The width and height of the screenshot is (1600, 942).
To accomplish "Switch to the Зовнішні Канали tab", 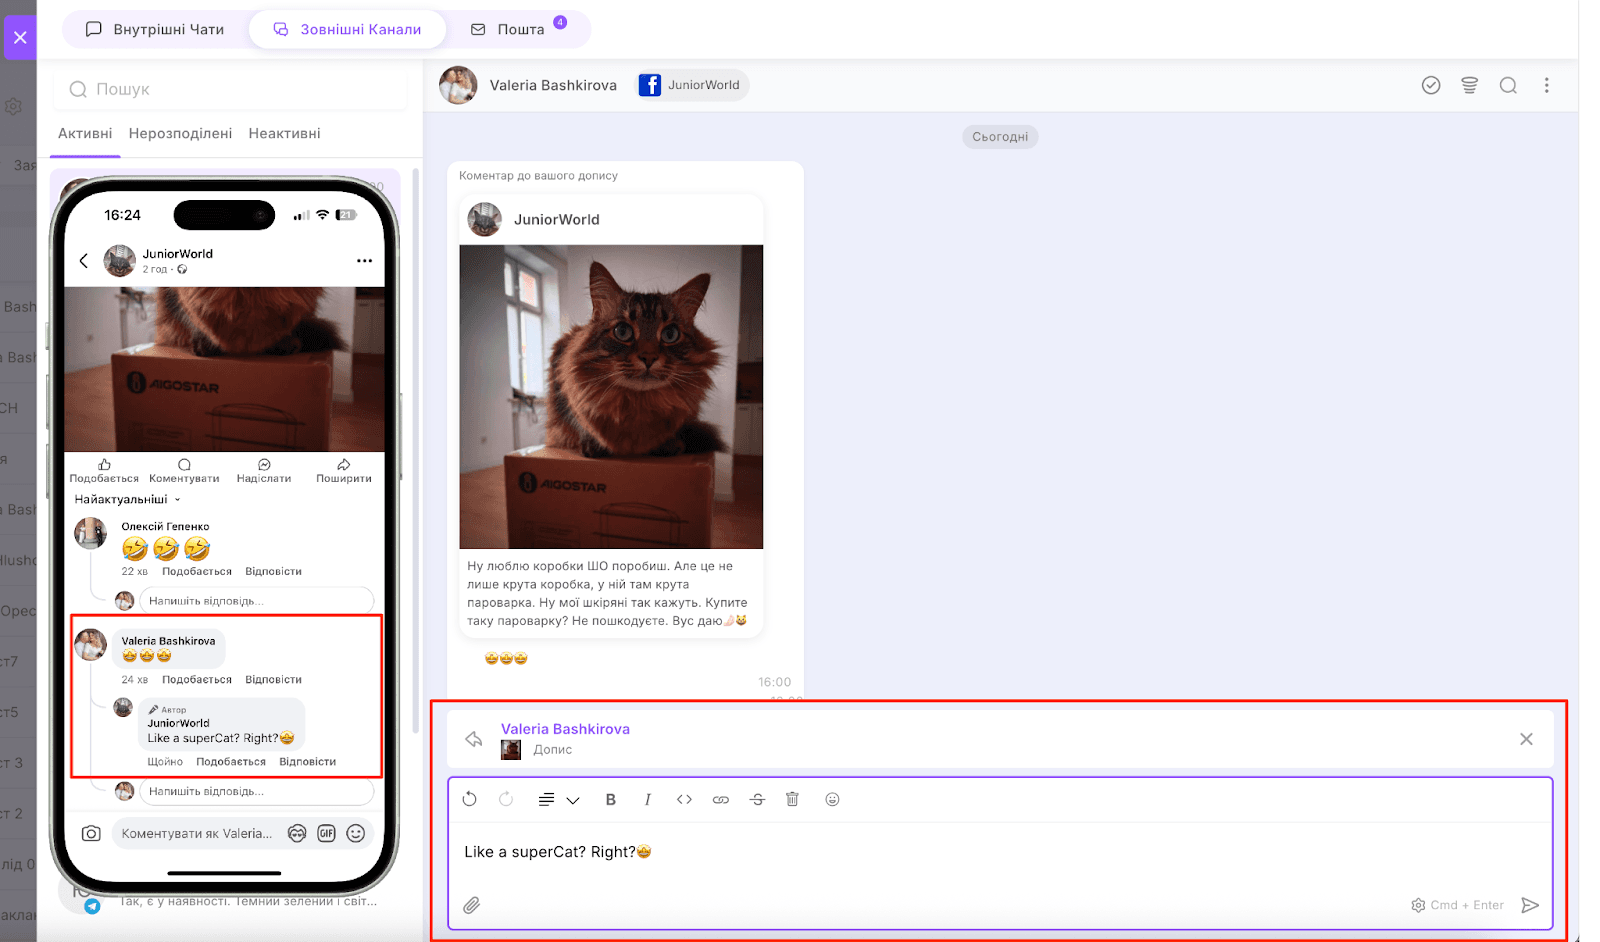I will click(347, 29).
